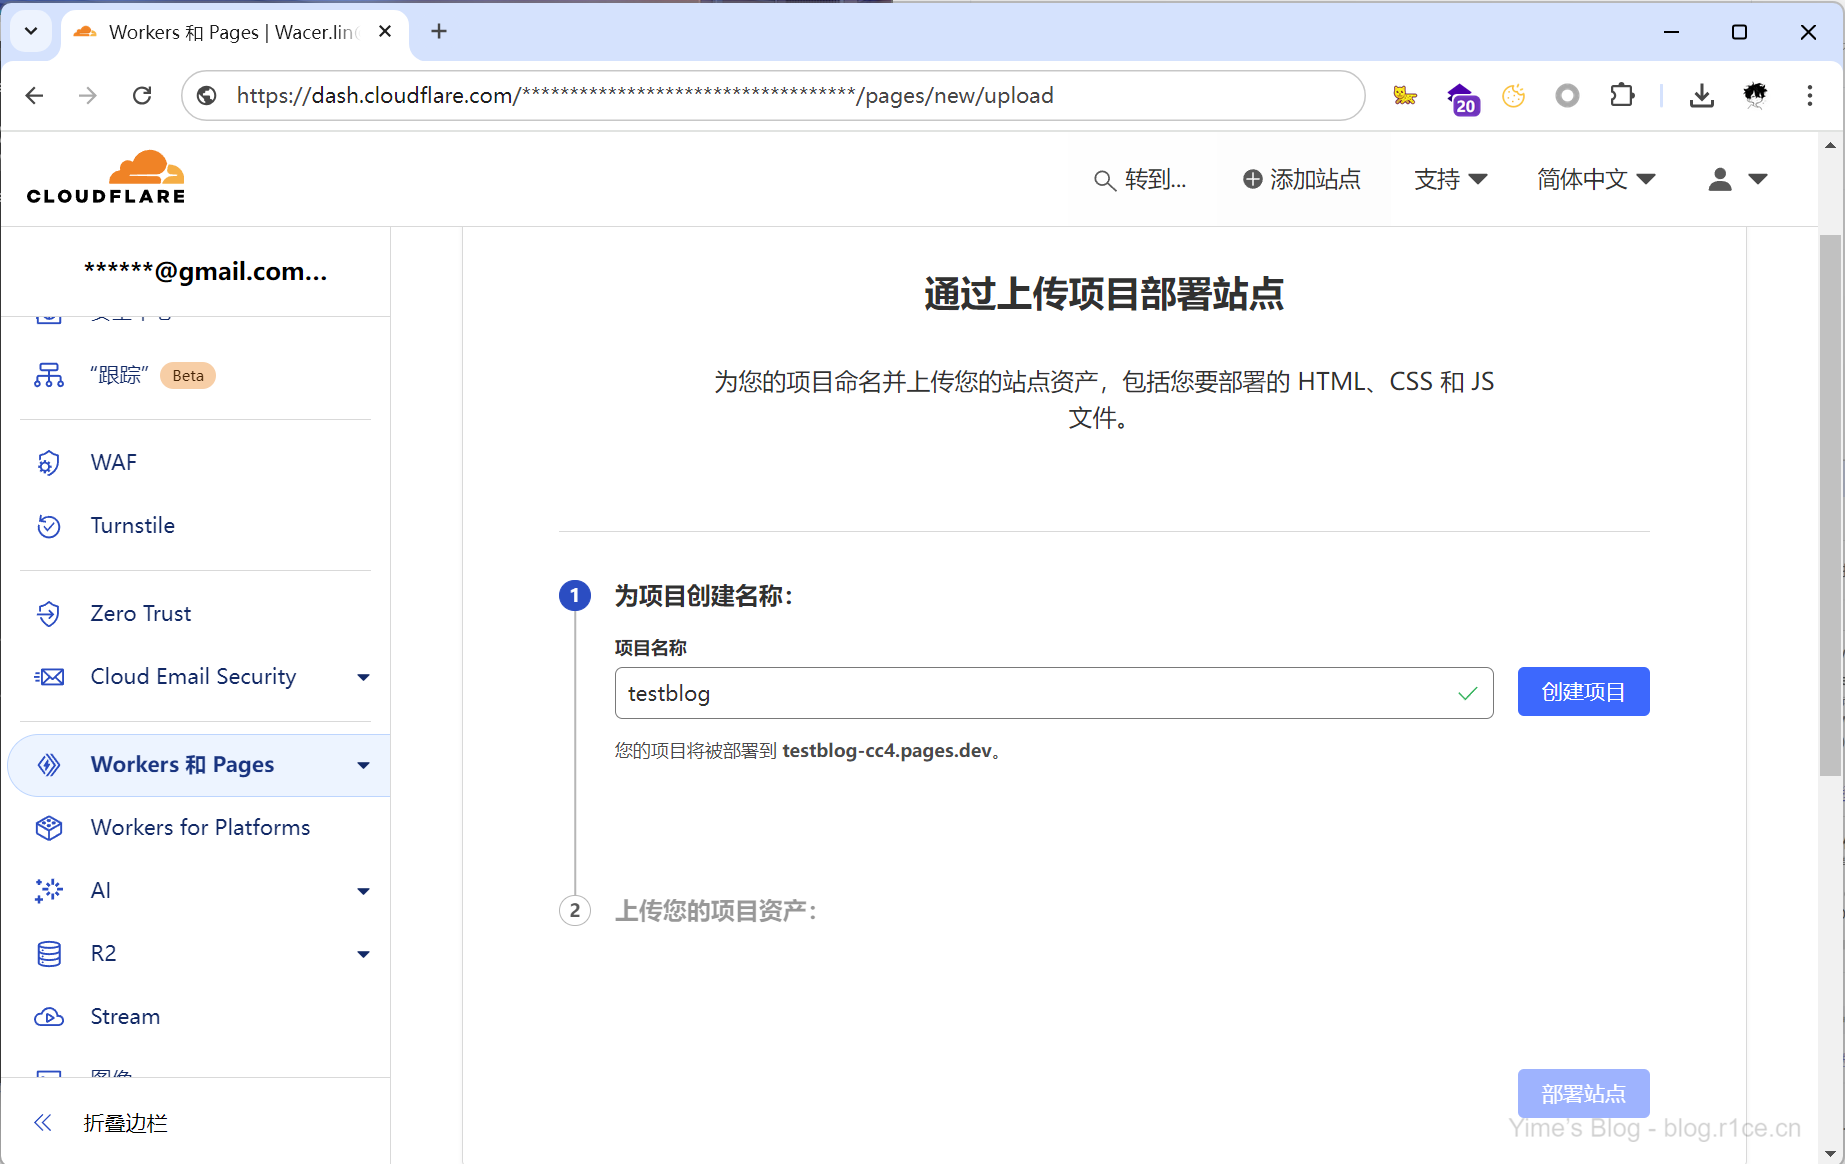
Task: Open the "跟踪" Beta sidebar item
Action: click(x=120, y=376)
